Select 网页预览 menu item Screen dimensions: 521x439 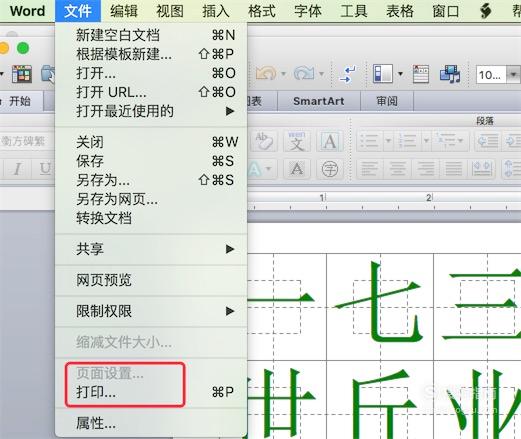[151, 280]
